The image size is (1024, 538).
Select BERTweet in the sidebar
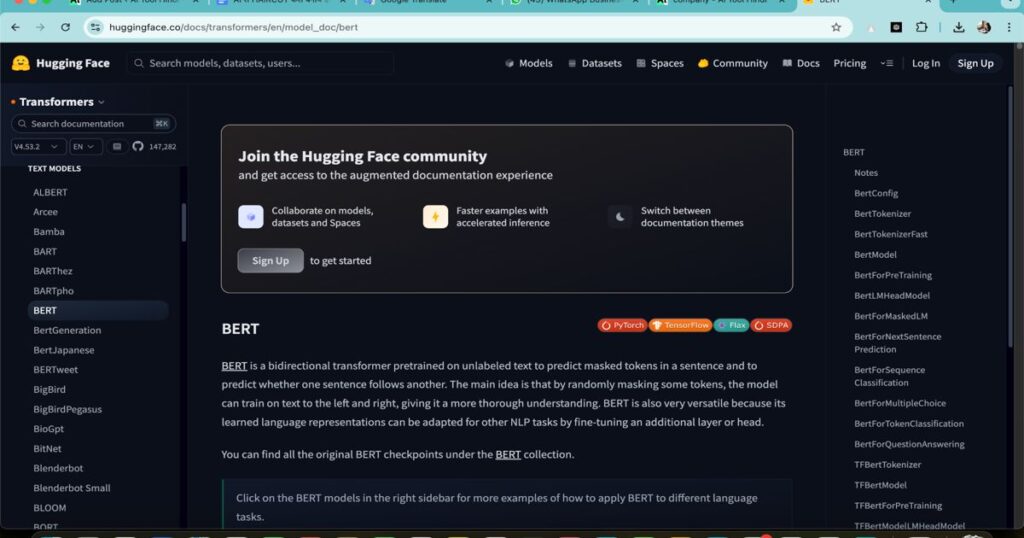(56, 370)
